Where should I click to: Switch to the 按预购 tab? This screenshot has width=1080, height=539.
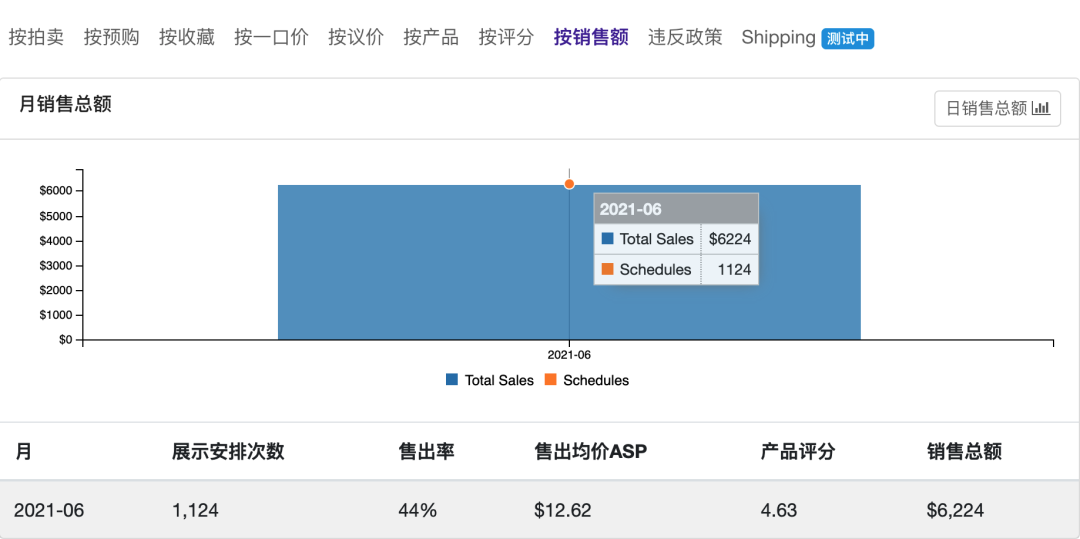coord(112,37)
